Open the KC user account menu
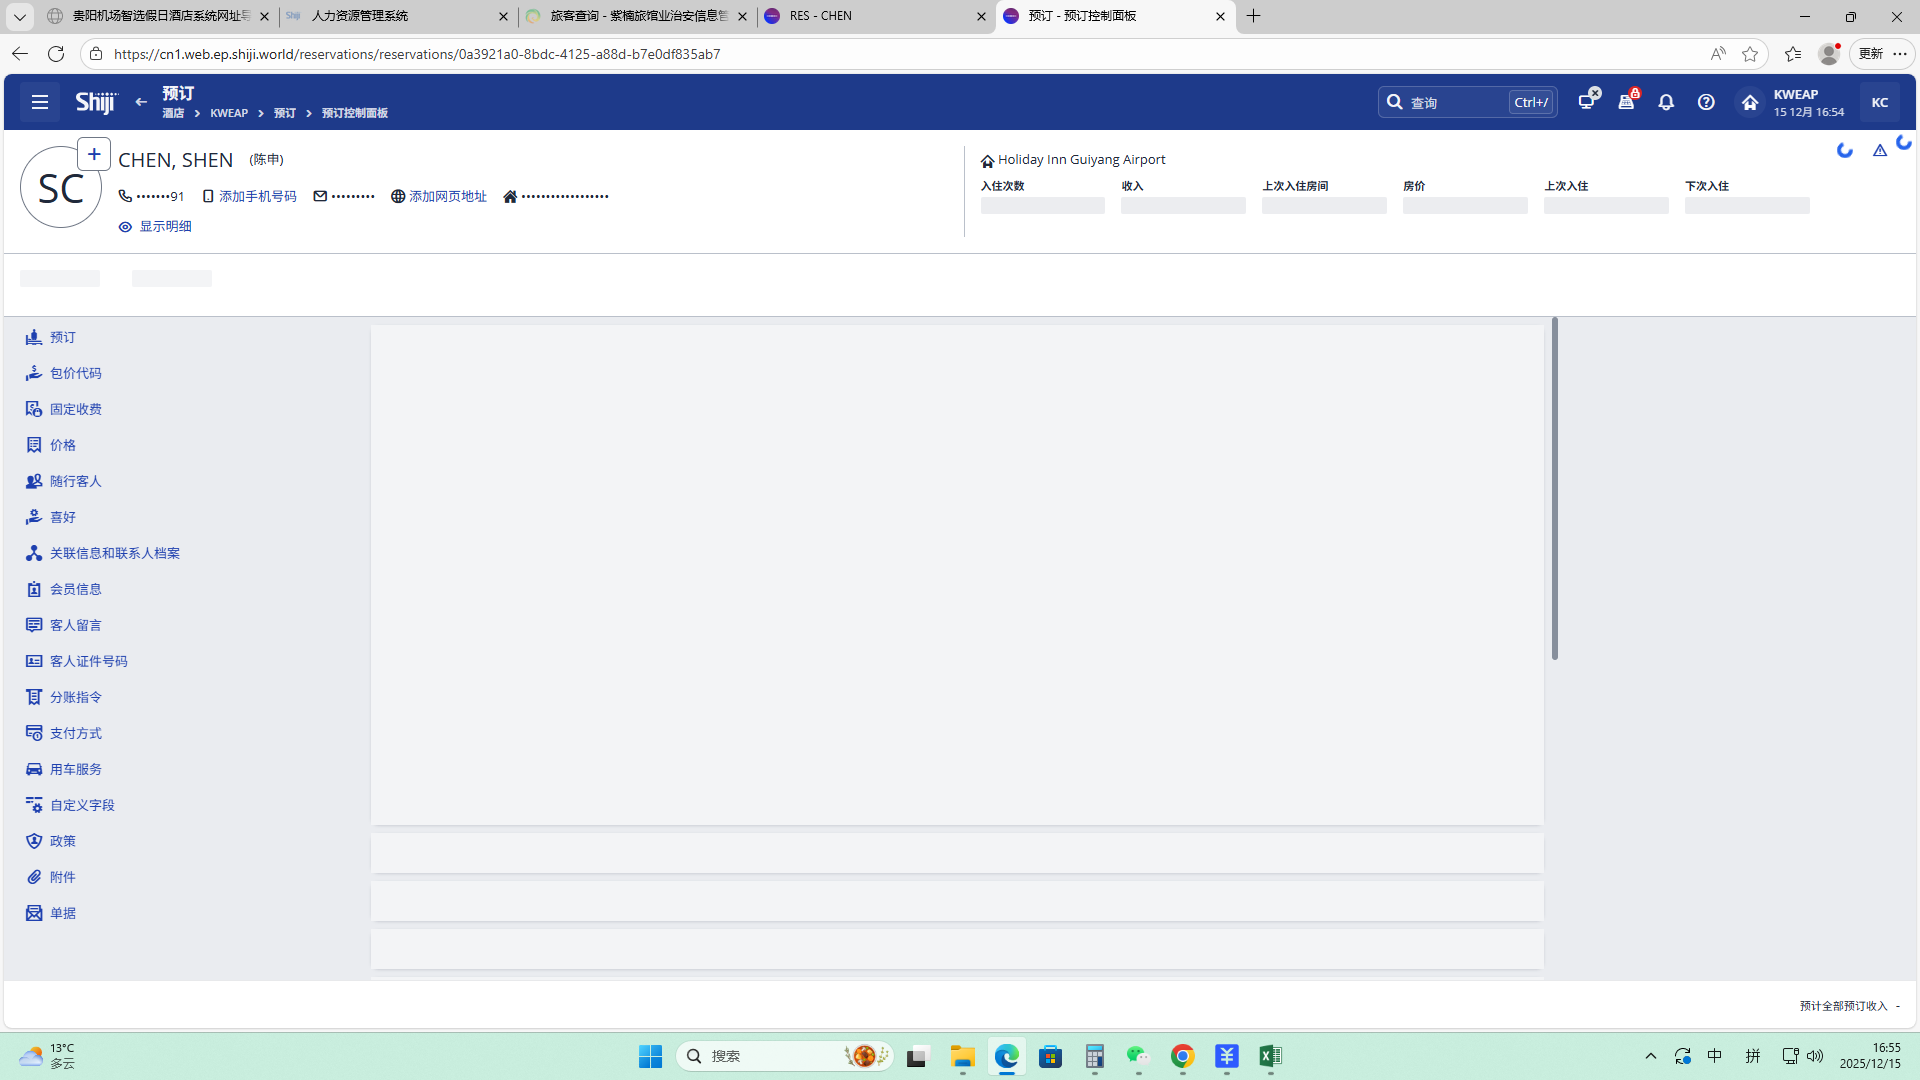The image size is (1920, 1080). tap(1879, 102)
